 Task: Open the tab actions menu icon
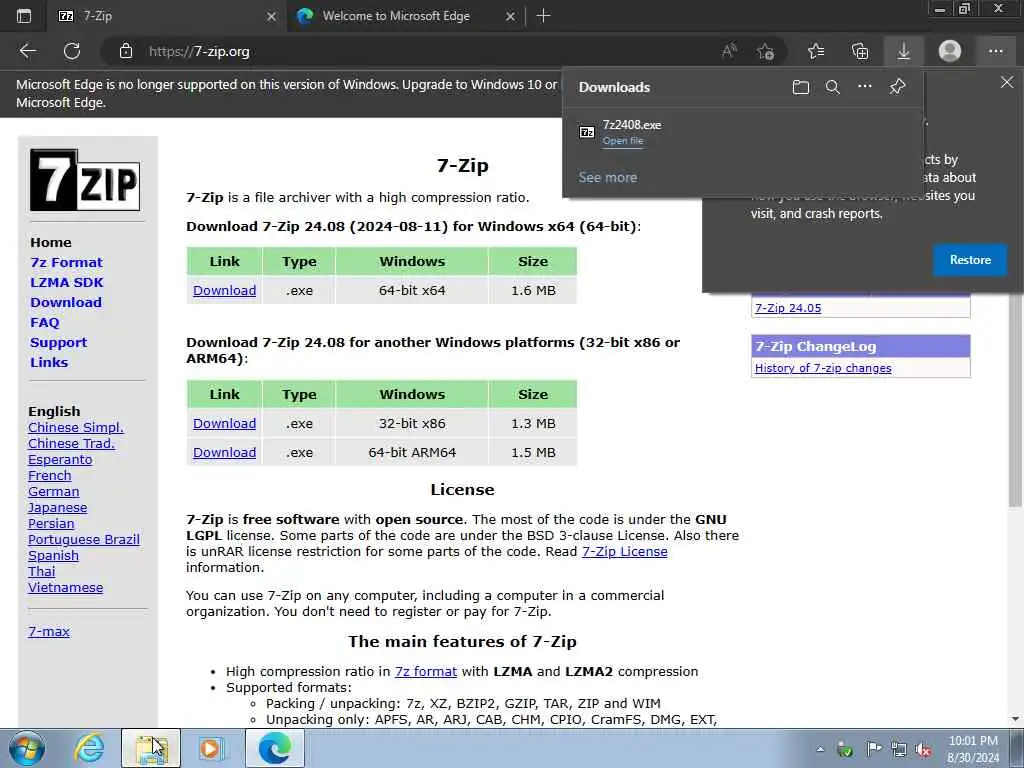24,16
